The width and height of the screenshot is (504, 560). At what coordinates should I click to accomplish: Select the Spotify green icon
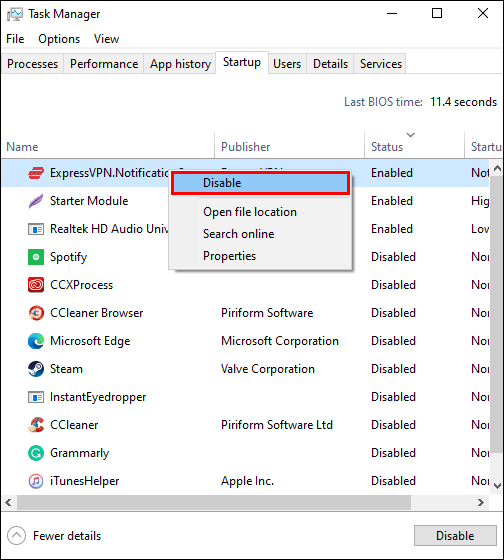[36, 257]
